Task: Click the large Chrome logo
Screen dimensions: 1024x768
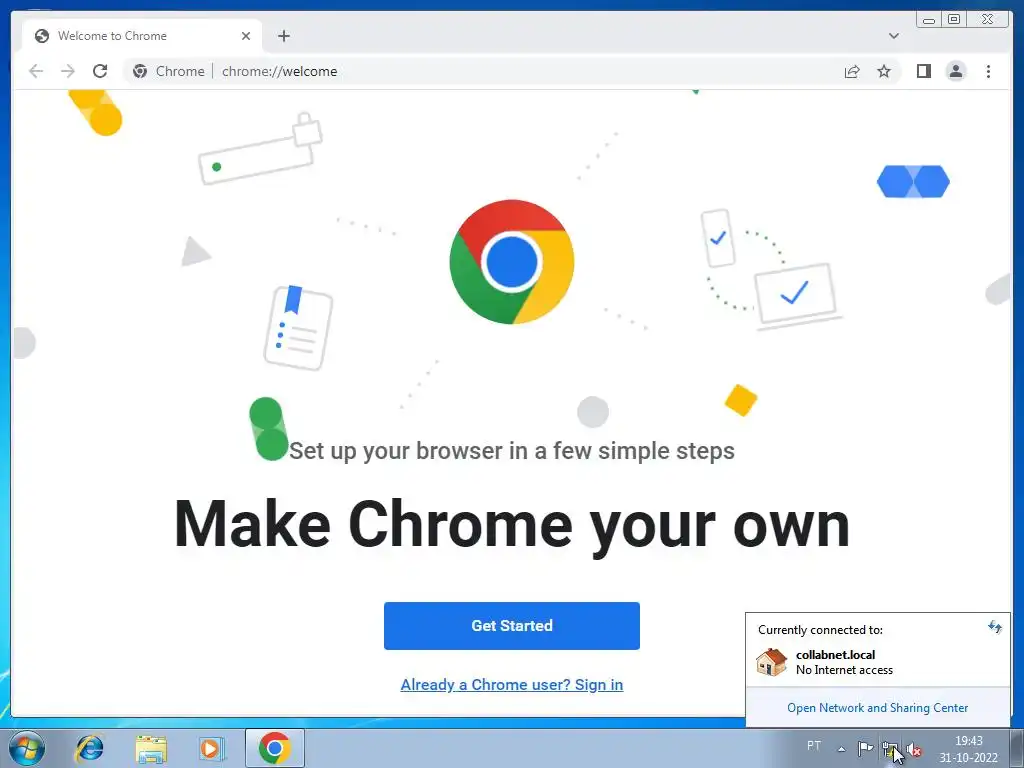Action: pos(511,262)
